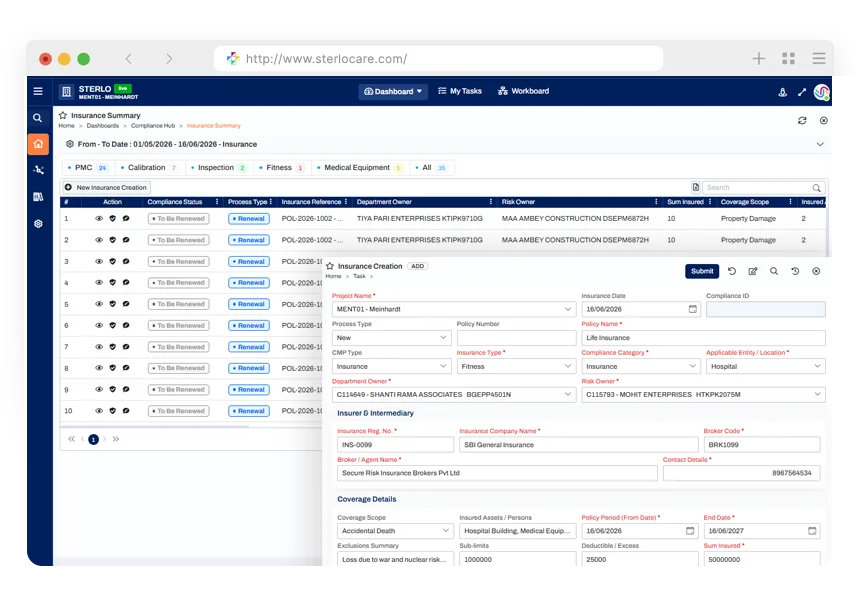
Task: Click the export document icon beside search
Action: coord(695,187)
